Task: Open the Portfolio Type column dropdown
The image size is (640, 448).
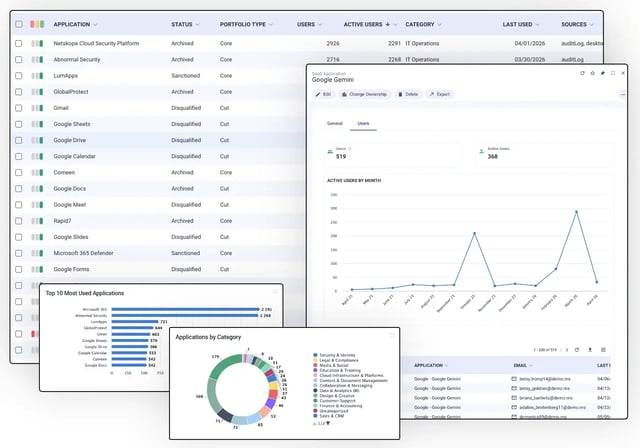Action: coord(271,24)
